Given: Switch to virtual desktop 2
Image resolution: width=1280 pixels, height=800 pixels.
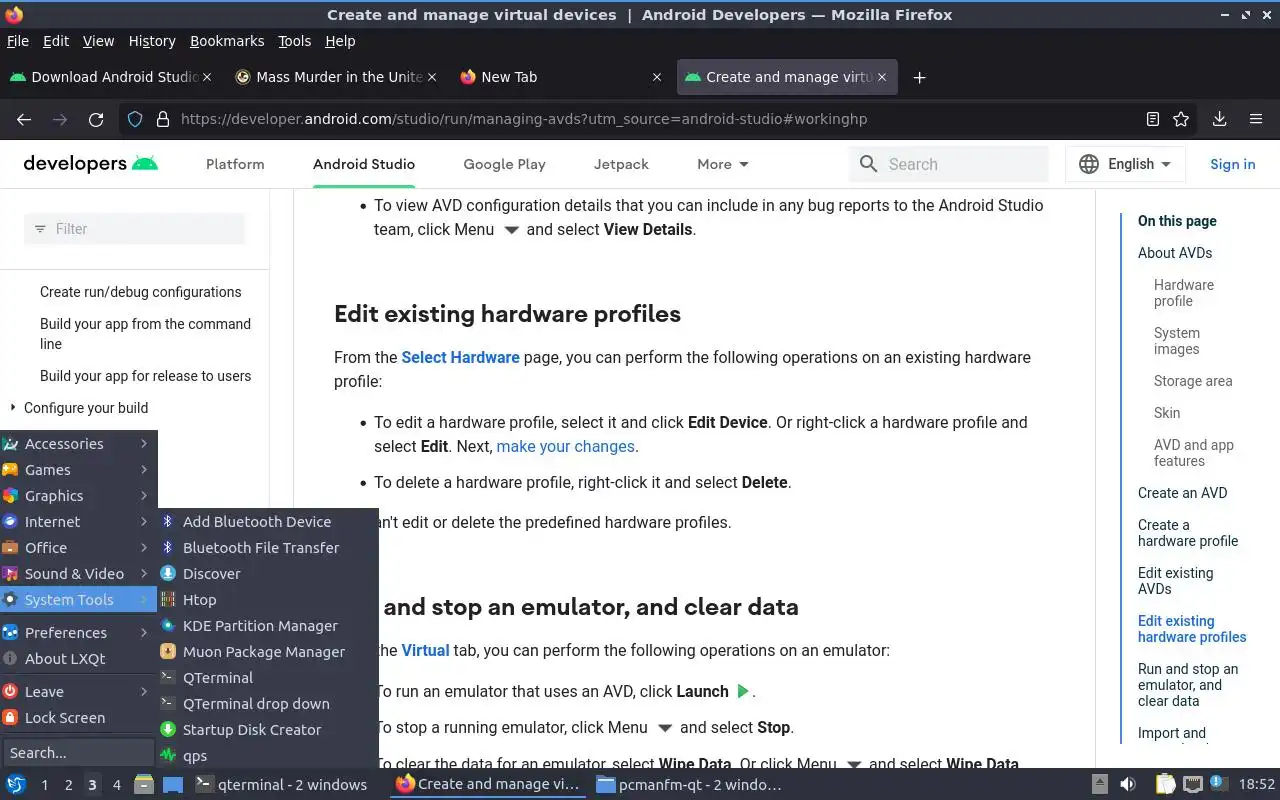Looking at the screenshot, I should click(x=68, y=785).
